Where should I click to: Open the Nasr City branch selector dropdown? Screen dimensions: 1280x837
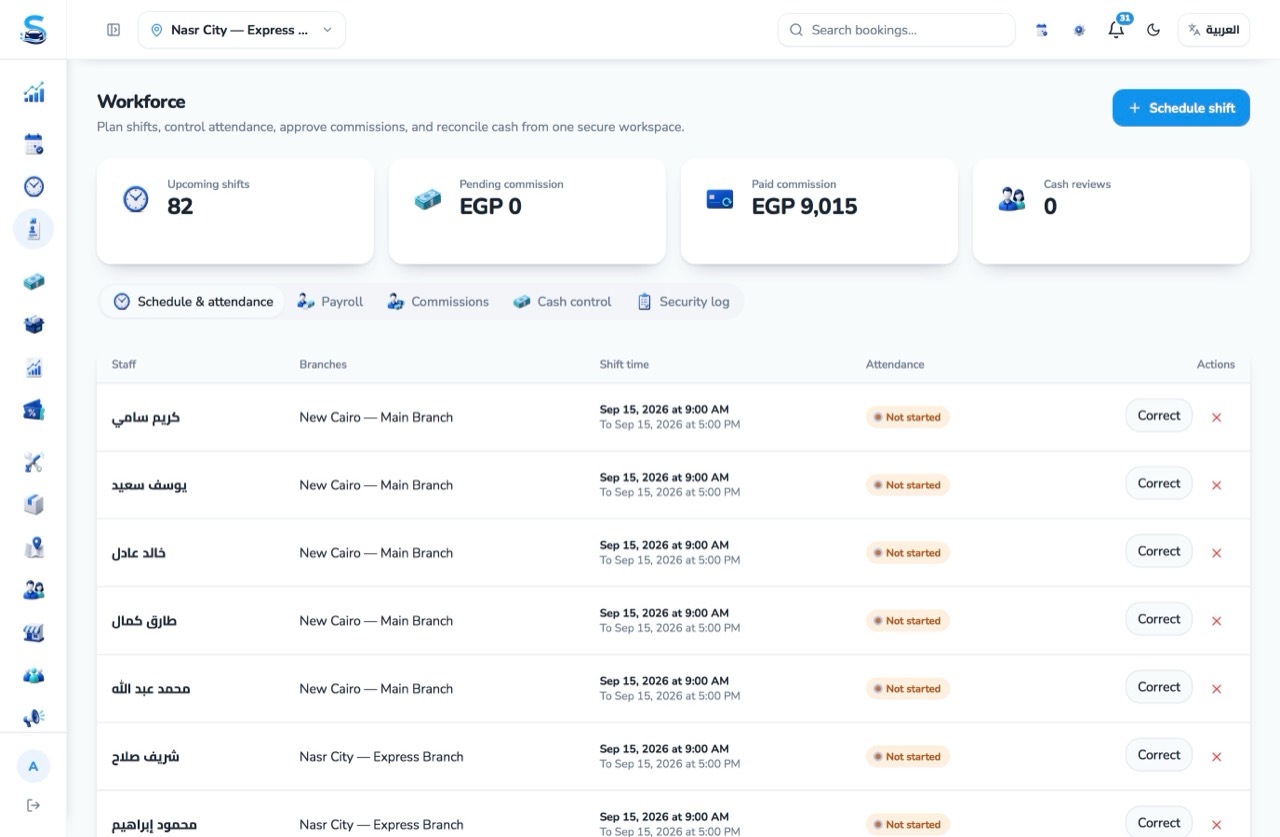242,30
